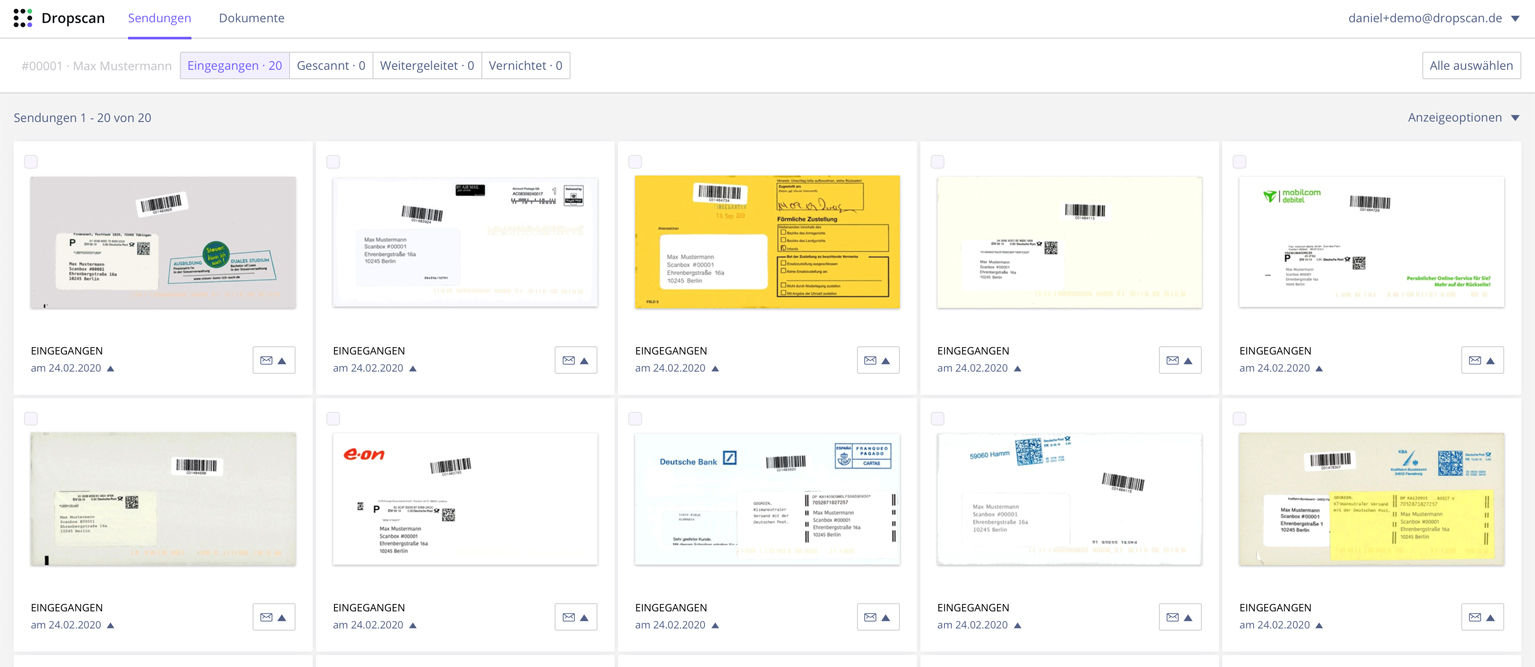Screen dimensions: 1535x667
Task: Open account menu daniel+demo@dropscan.de
Action: pos(1433,18)
